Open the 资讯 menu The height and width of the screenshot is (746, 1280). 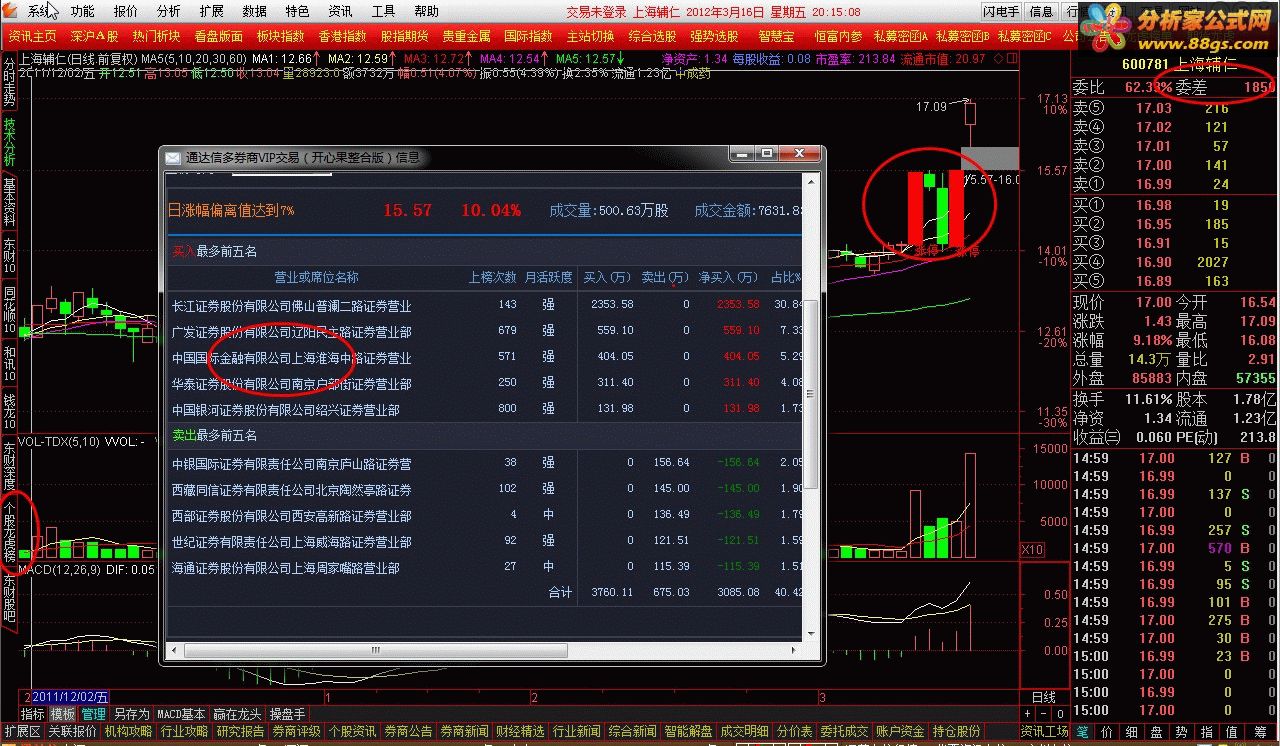340,12
